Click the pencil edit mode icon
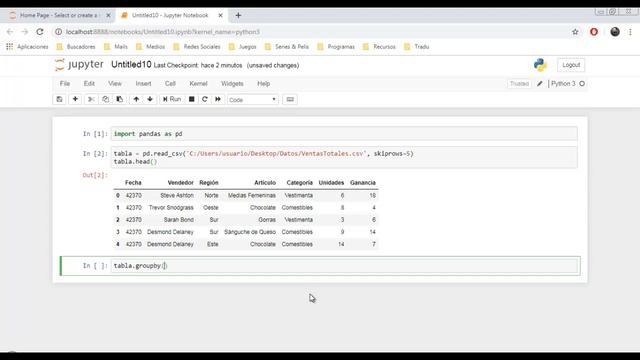 pos(540,84)
